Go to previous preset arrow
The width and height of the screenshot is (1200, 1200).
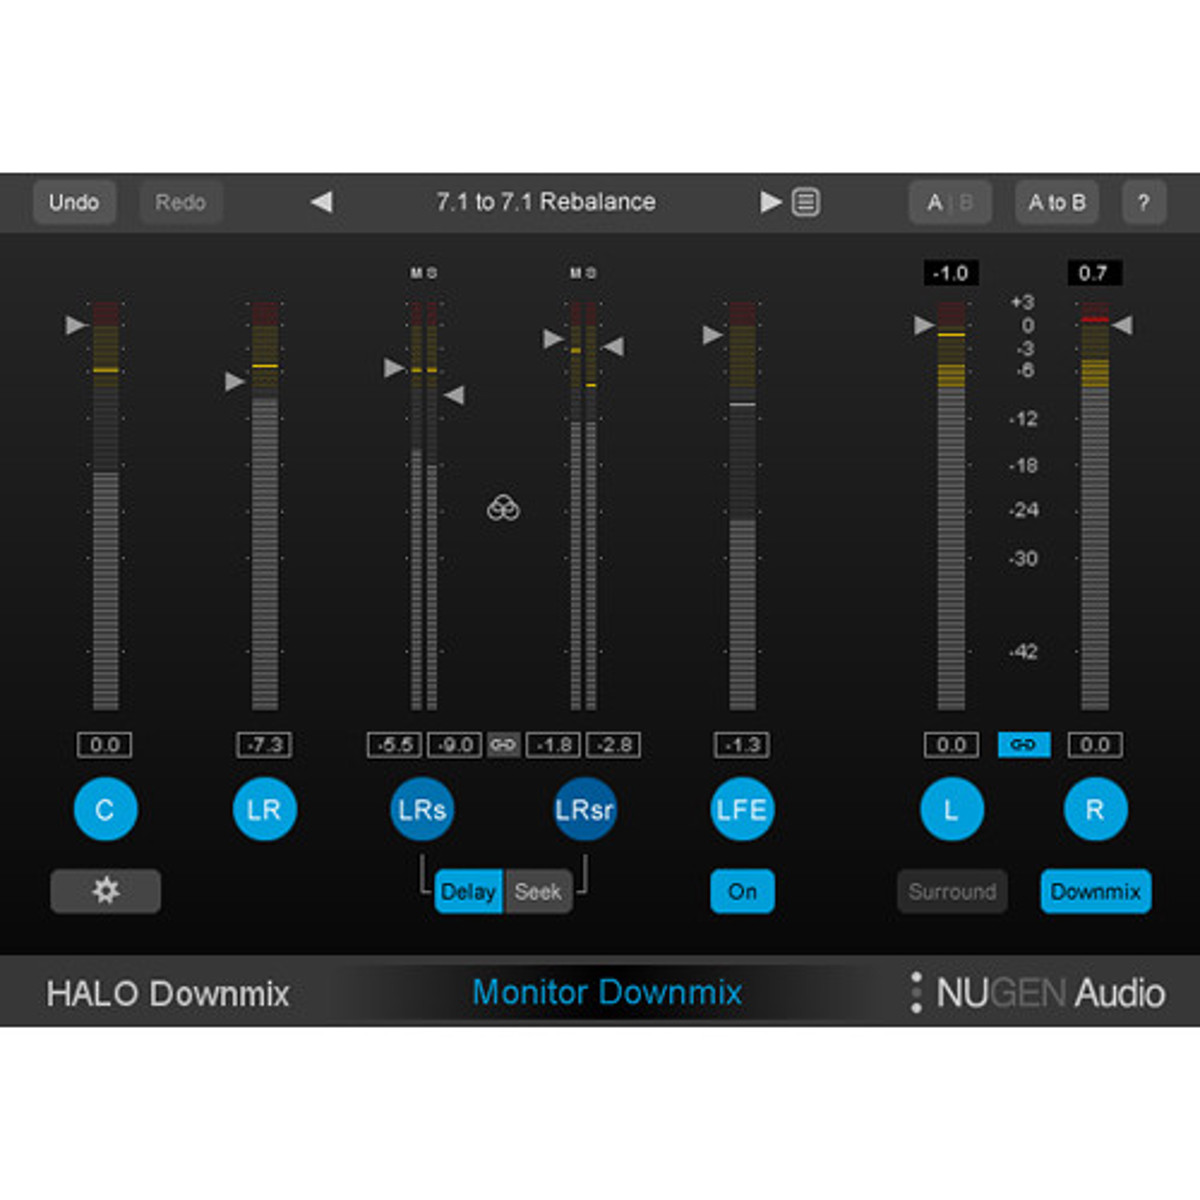click(321, 202)
